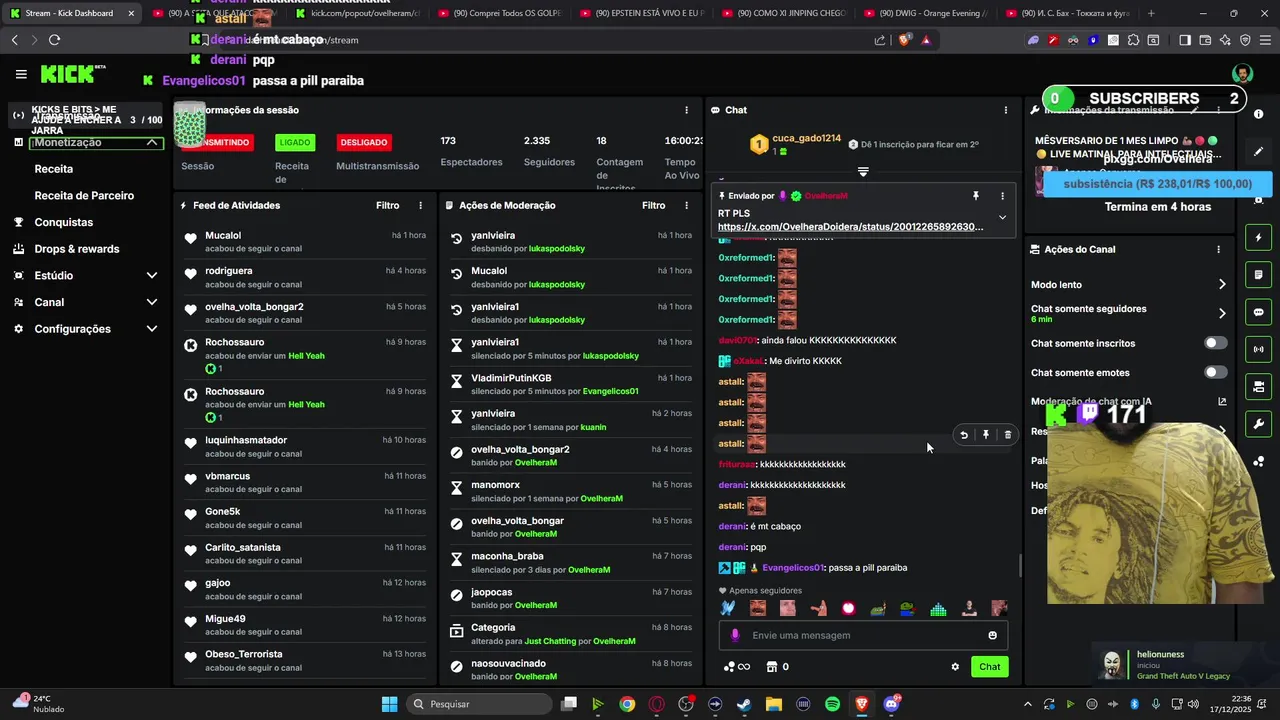Open Filtro in Ações de Moderação
This screenshot has width=1280, height=720.
click(x=654, y=205)
